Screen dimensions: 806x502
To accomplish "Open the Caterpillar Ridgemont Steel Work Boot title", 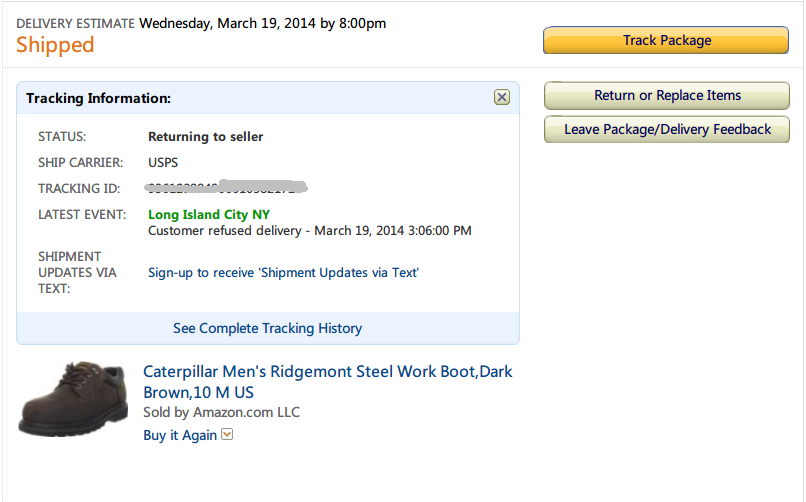I will (x=327, y=382).
